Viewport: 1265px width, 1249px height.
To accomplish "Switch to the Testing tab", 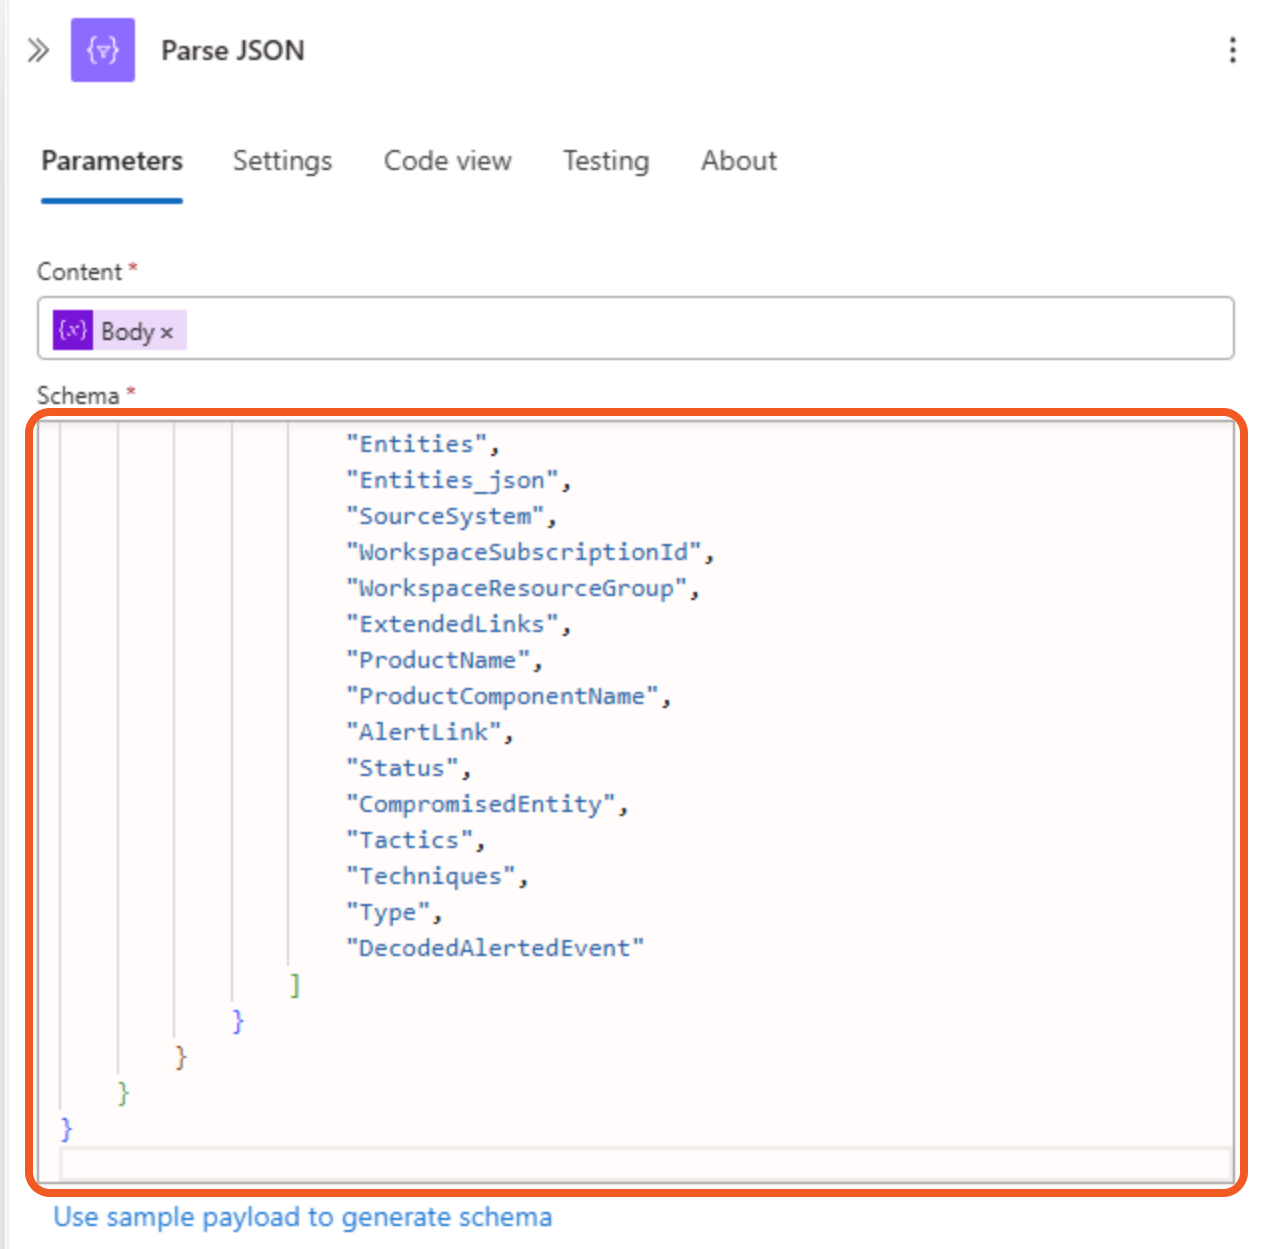I will [x=605, y=161].
